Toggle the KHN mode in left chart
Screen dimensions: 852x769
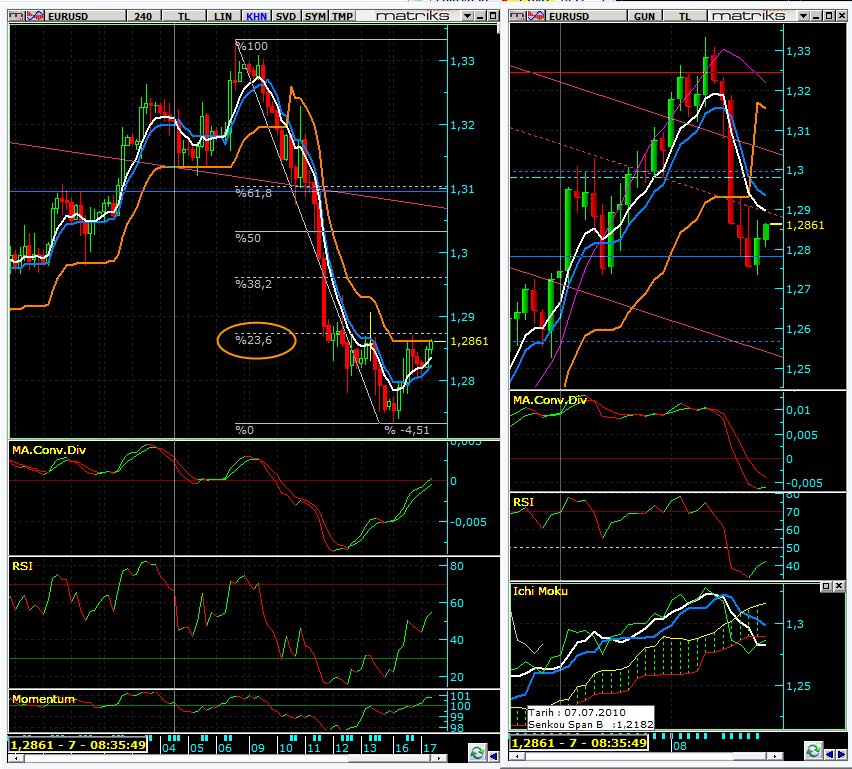point(256,17)
